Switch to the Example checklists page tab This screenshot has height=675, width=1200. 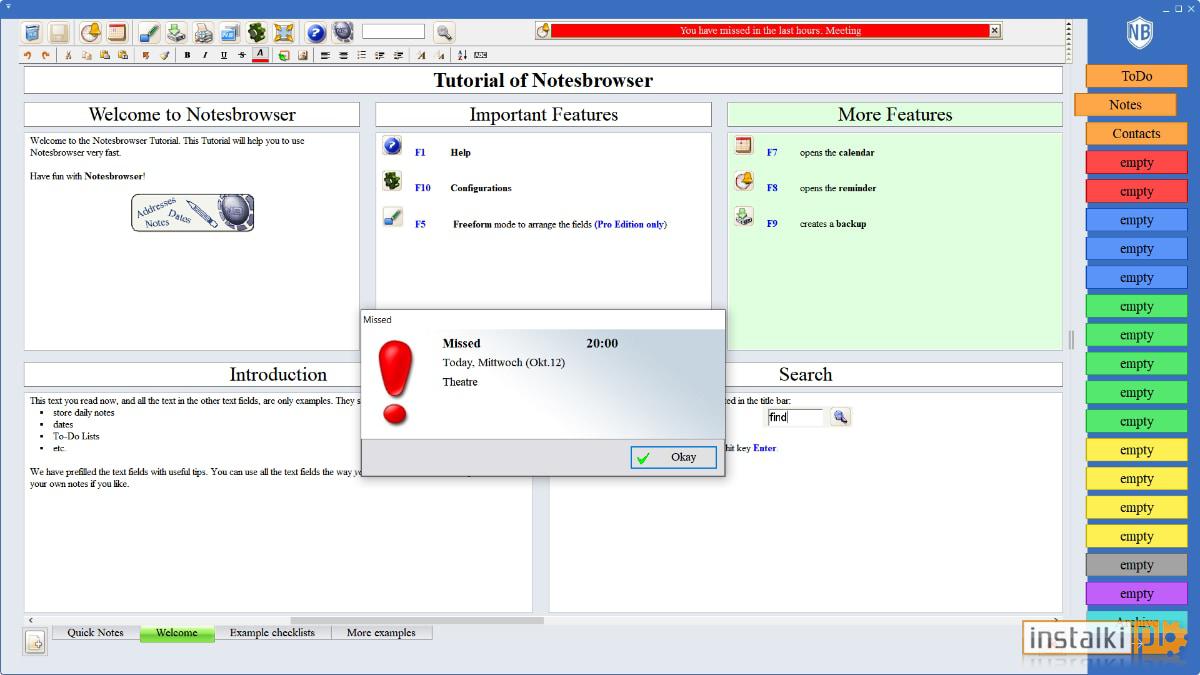(x=272, y=633)
